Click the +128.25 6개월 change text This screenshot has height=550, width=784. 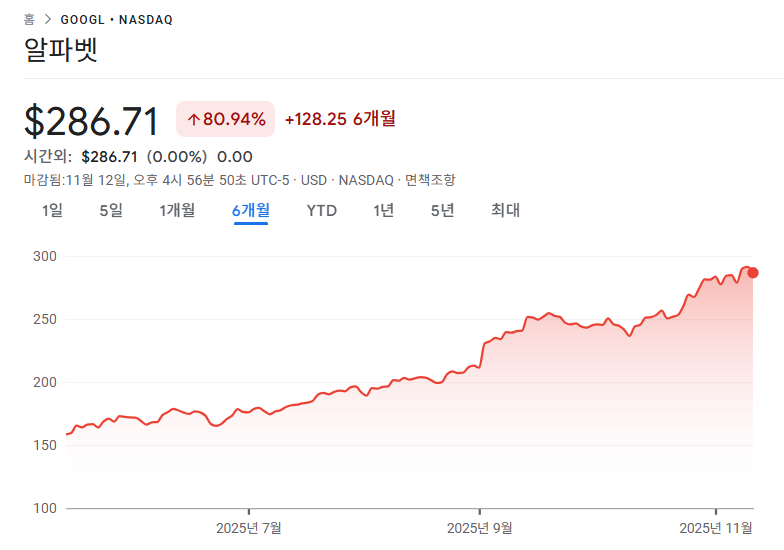[340, 119]
